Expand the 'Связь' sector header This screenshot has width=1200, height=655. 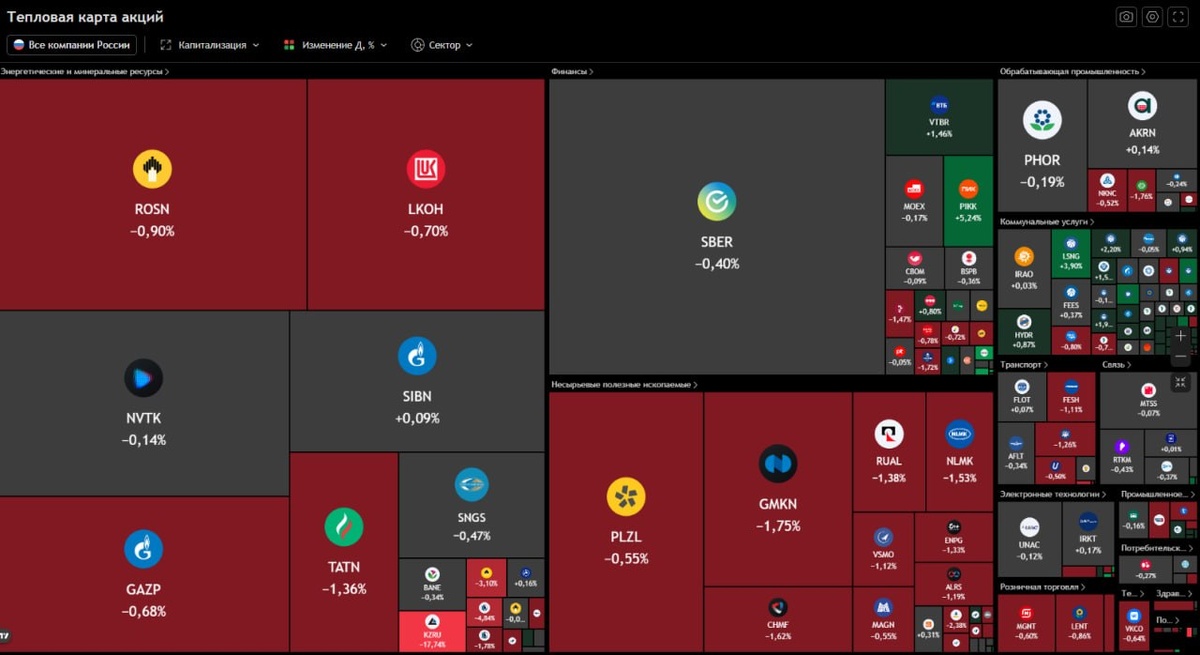point(1117,365)
